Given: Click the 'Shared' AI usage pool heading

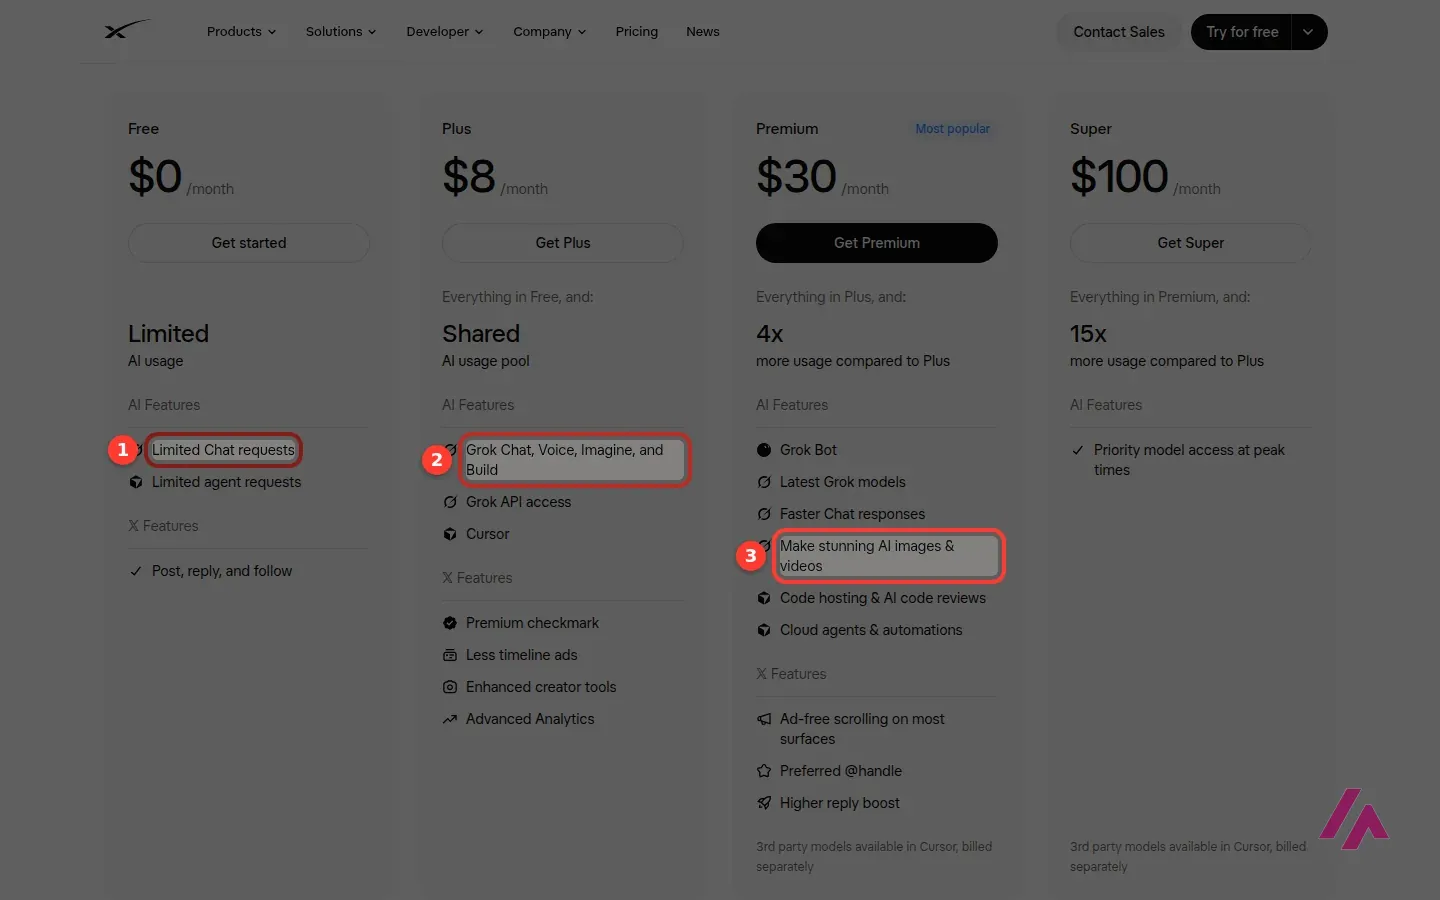Looking at the screenshot, I should 481,334.
